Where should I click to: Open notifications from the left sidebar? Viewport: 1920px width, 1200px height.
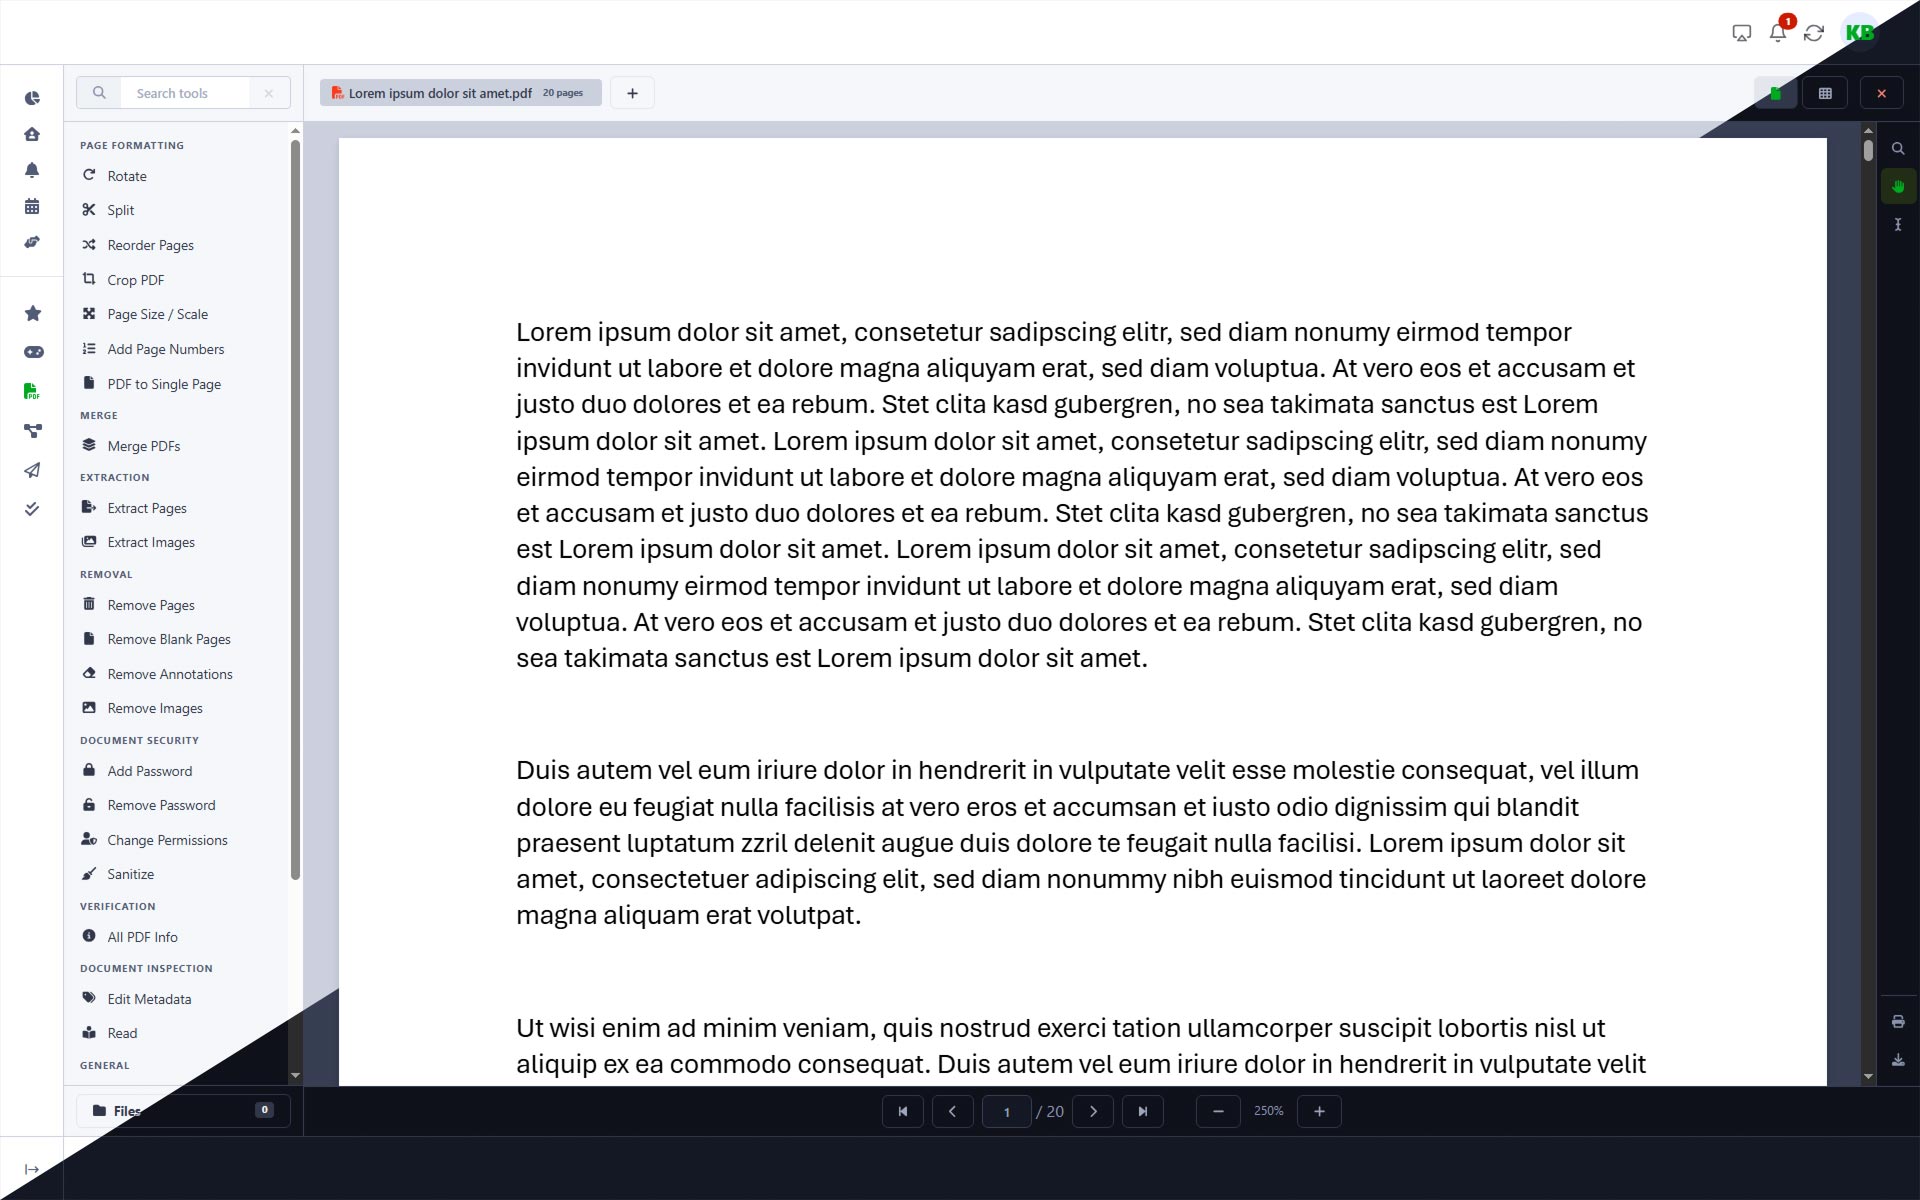(32, 171)
